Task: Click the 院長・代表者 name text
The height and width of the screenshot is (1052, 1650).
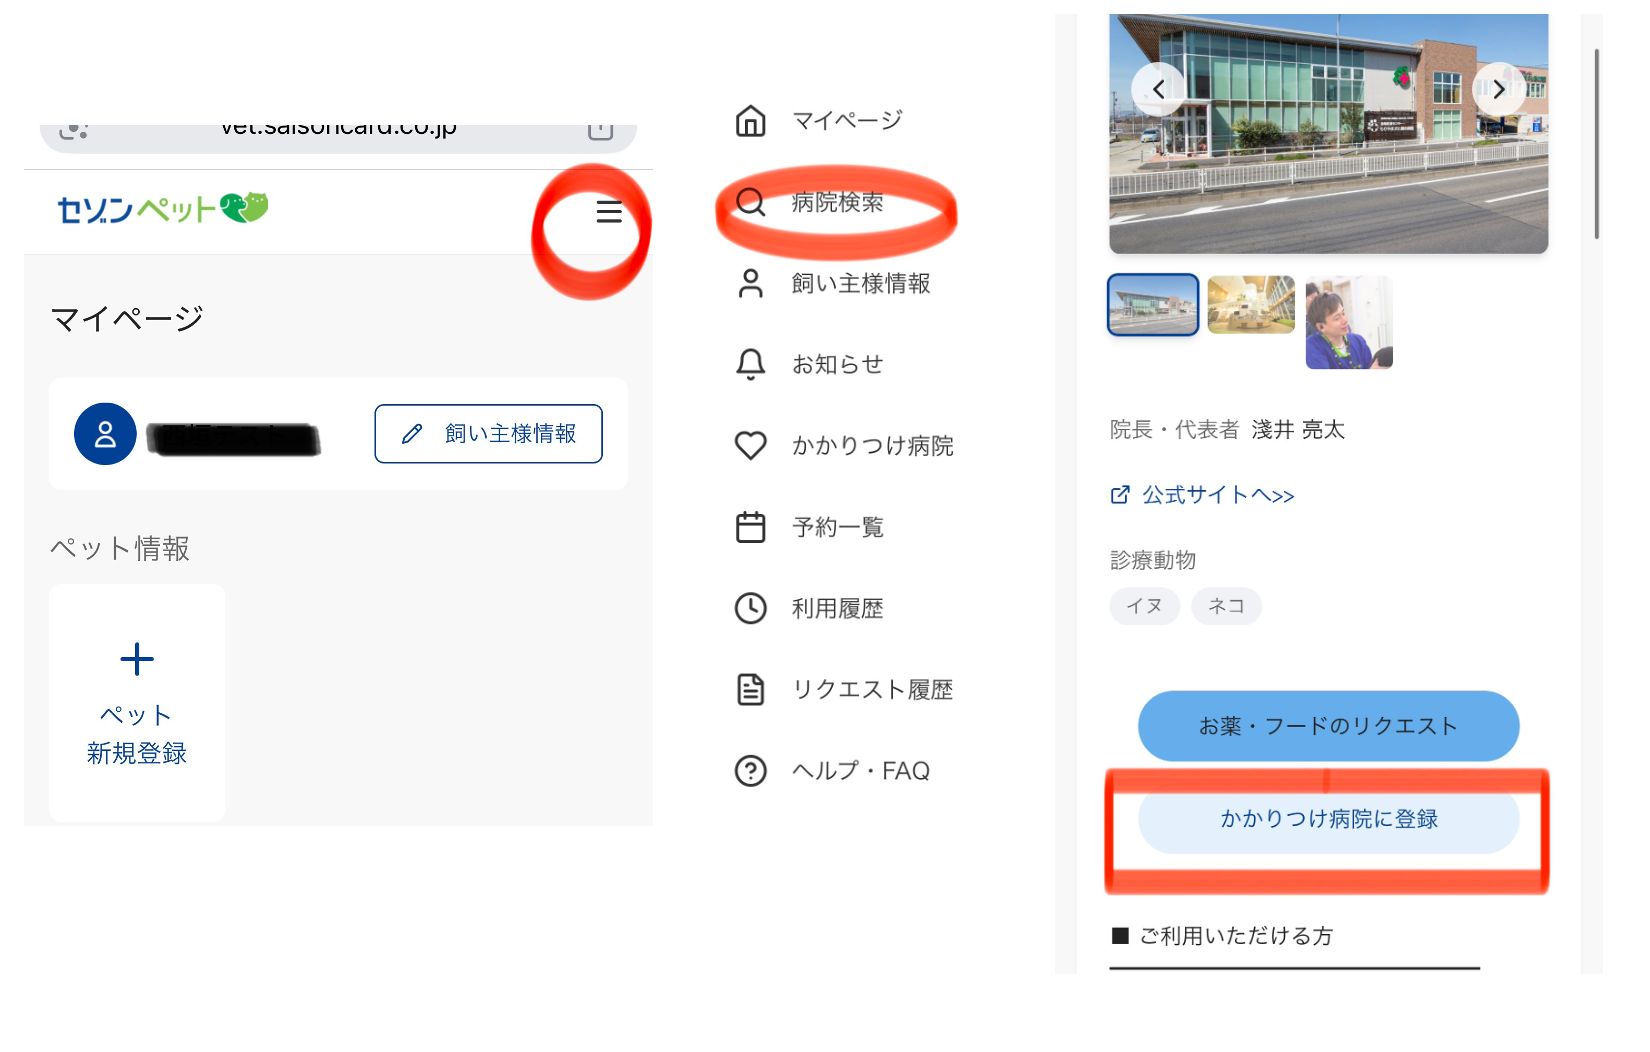Action: click(x=1298, y=430)
